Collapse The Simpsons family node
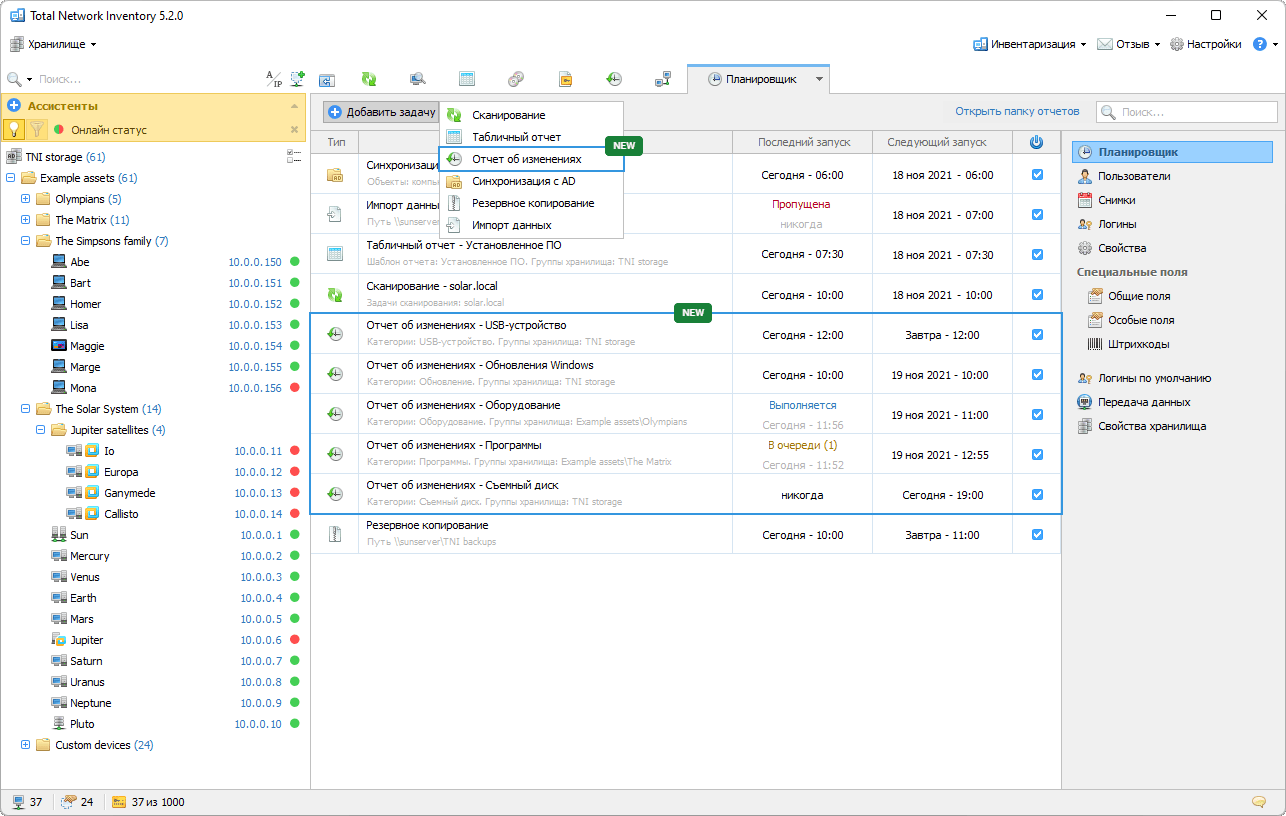Screen dimensions: 1286x816 point(26,241)
